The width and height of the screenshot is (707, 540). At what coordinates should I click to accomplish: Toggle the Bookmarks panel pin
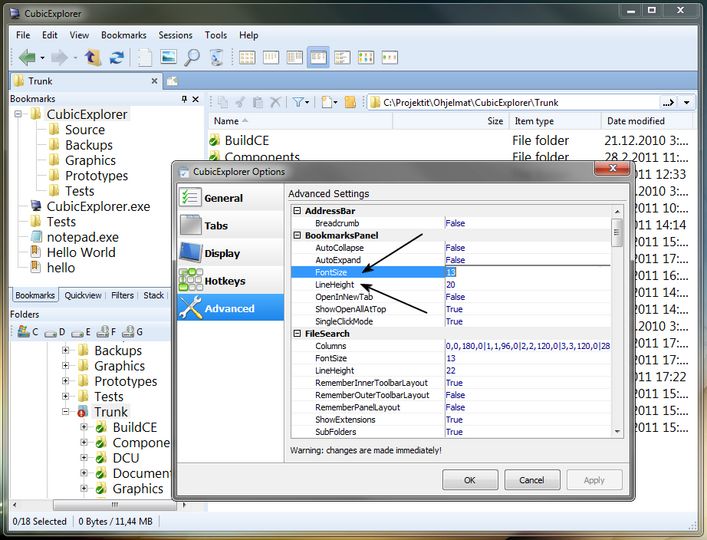(184, 99)
